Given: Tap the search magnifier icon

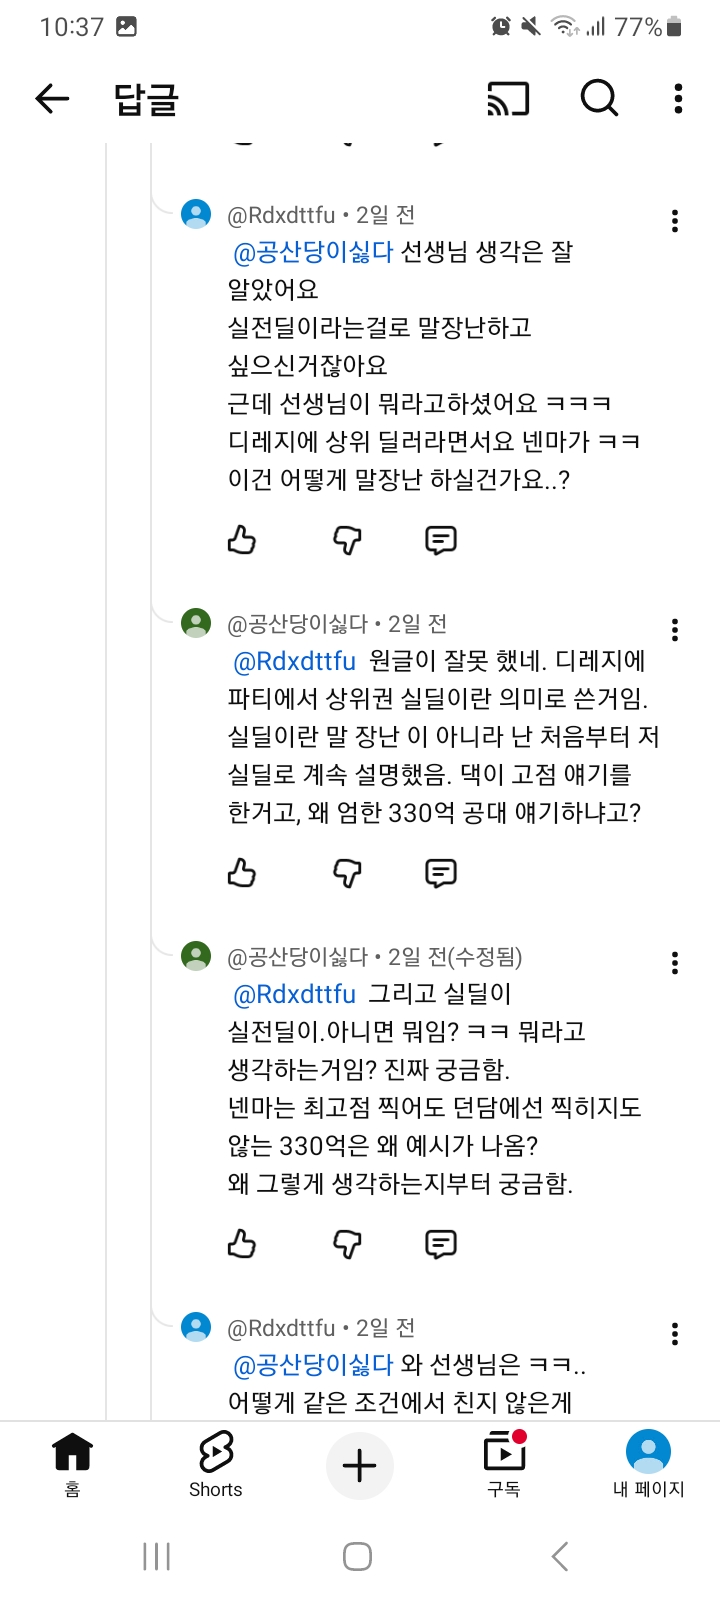Looking at the screenshot, I should (x=599, y=98).
